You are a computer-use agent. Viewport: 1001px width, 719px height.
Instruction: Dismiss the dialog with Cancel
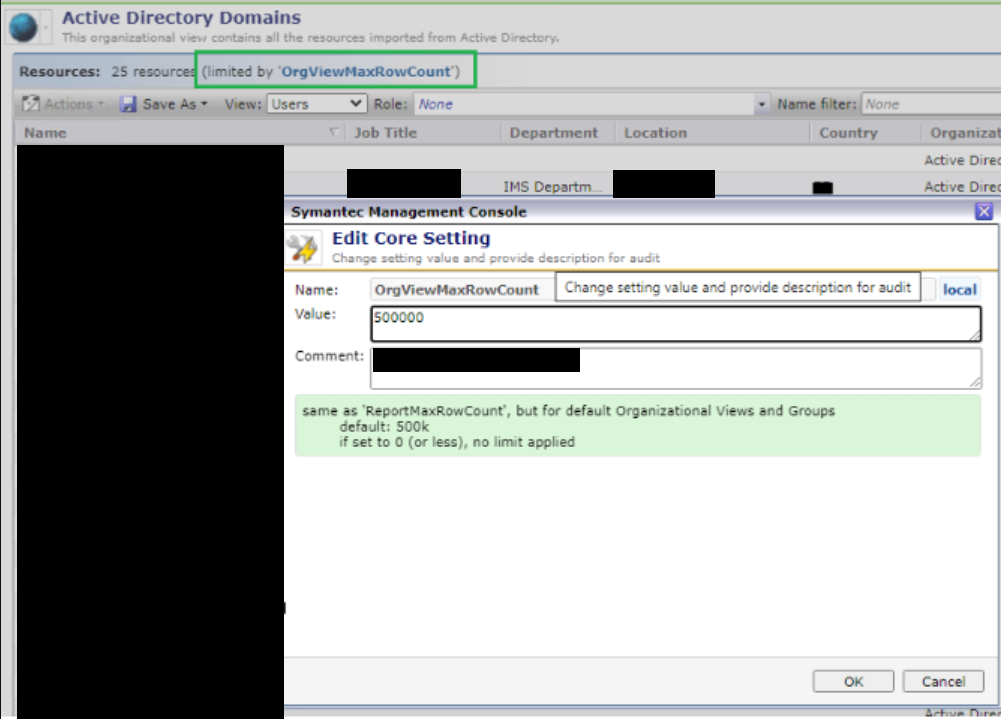point(943,681)
